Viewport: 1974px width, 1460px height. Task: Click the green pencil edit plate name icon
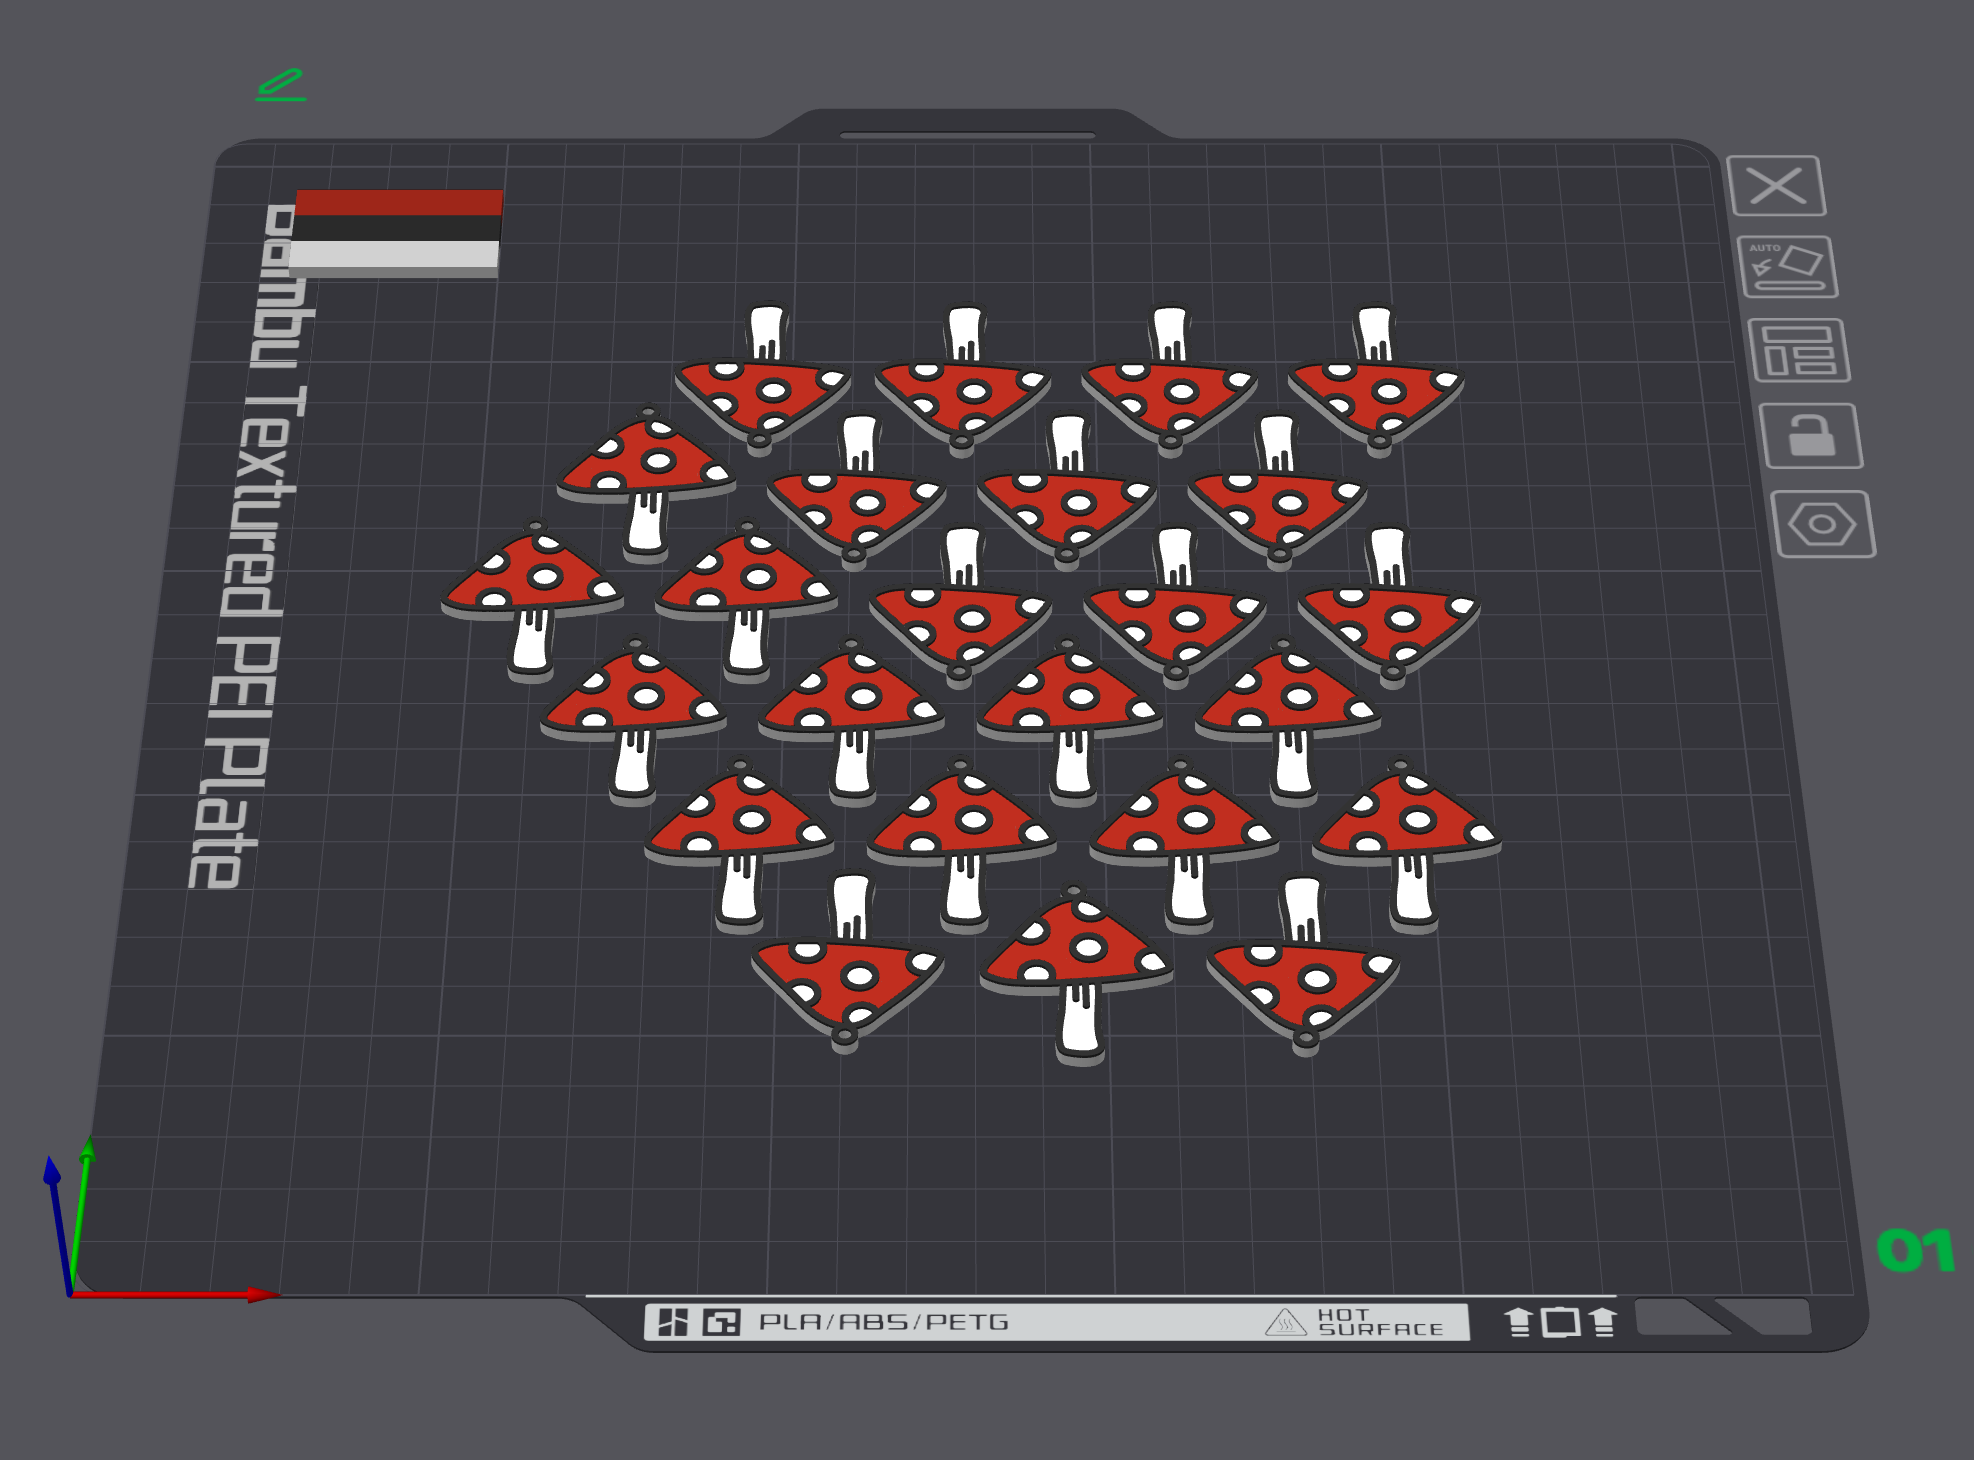point(281,85)
